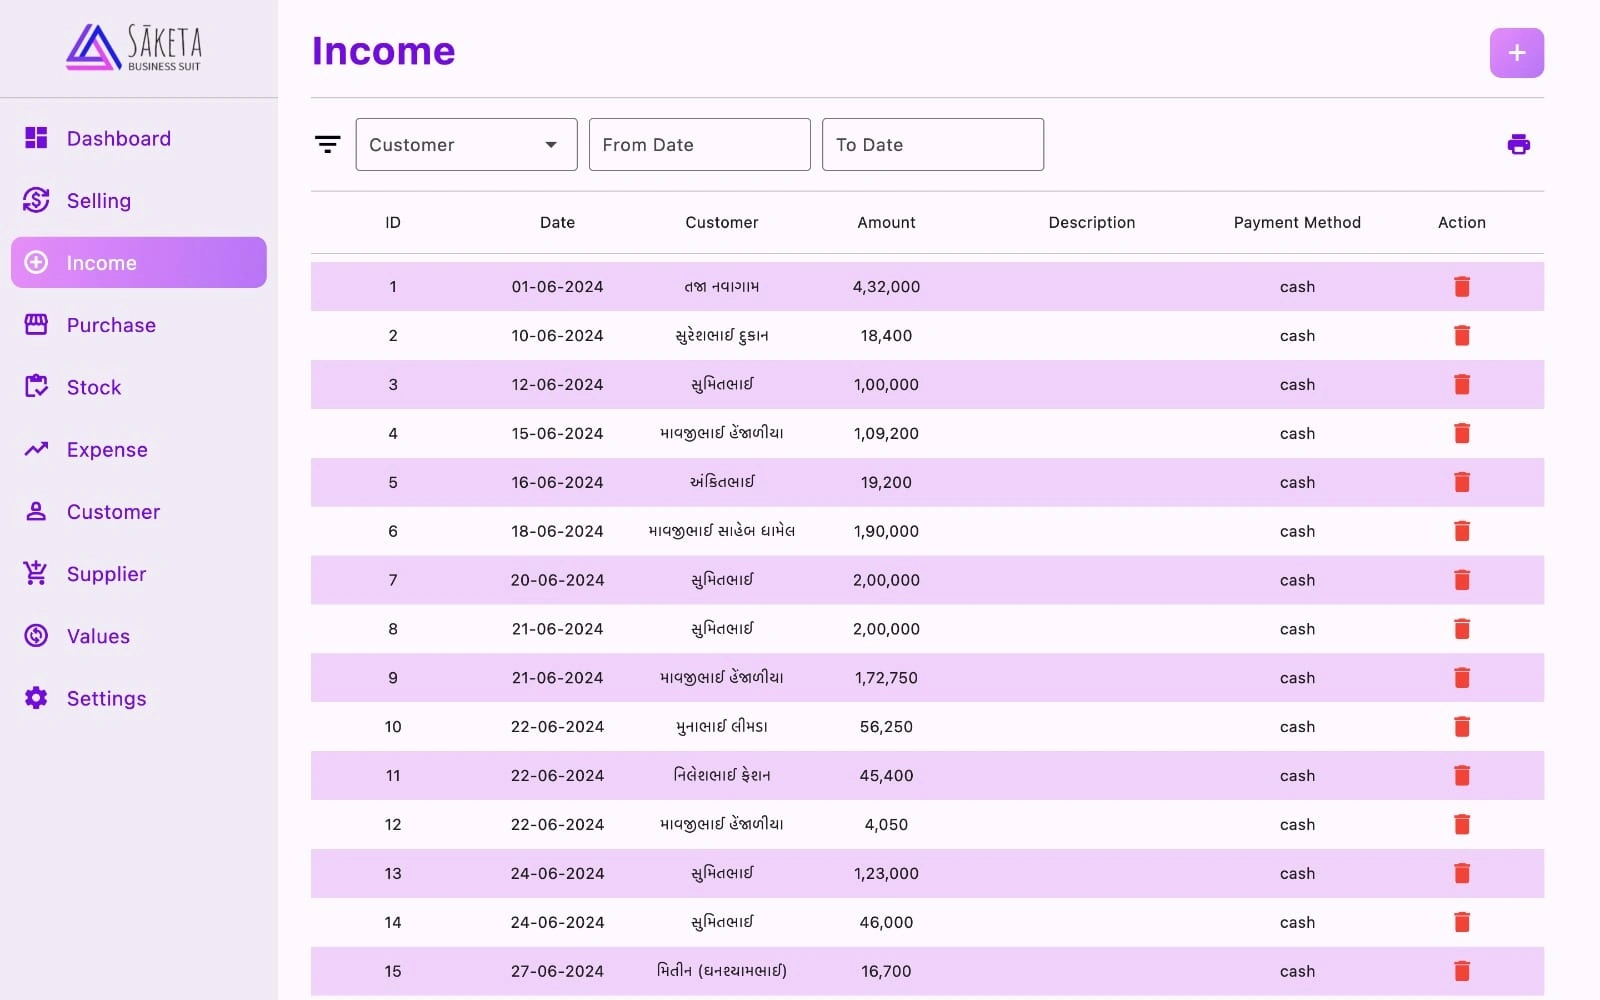1600x1000 pixels.
Task: Click the amount 4,050
Action: [x=886, y=824]
